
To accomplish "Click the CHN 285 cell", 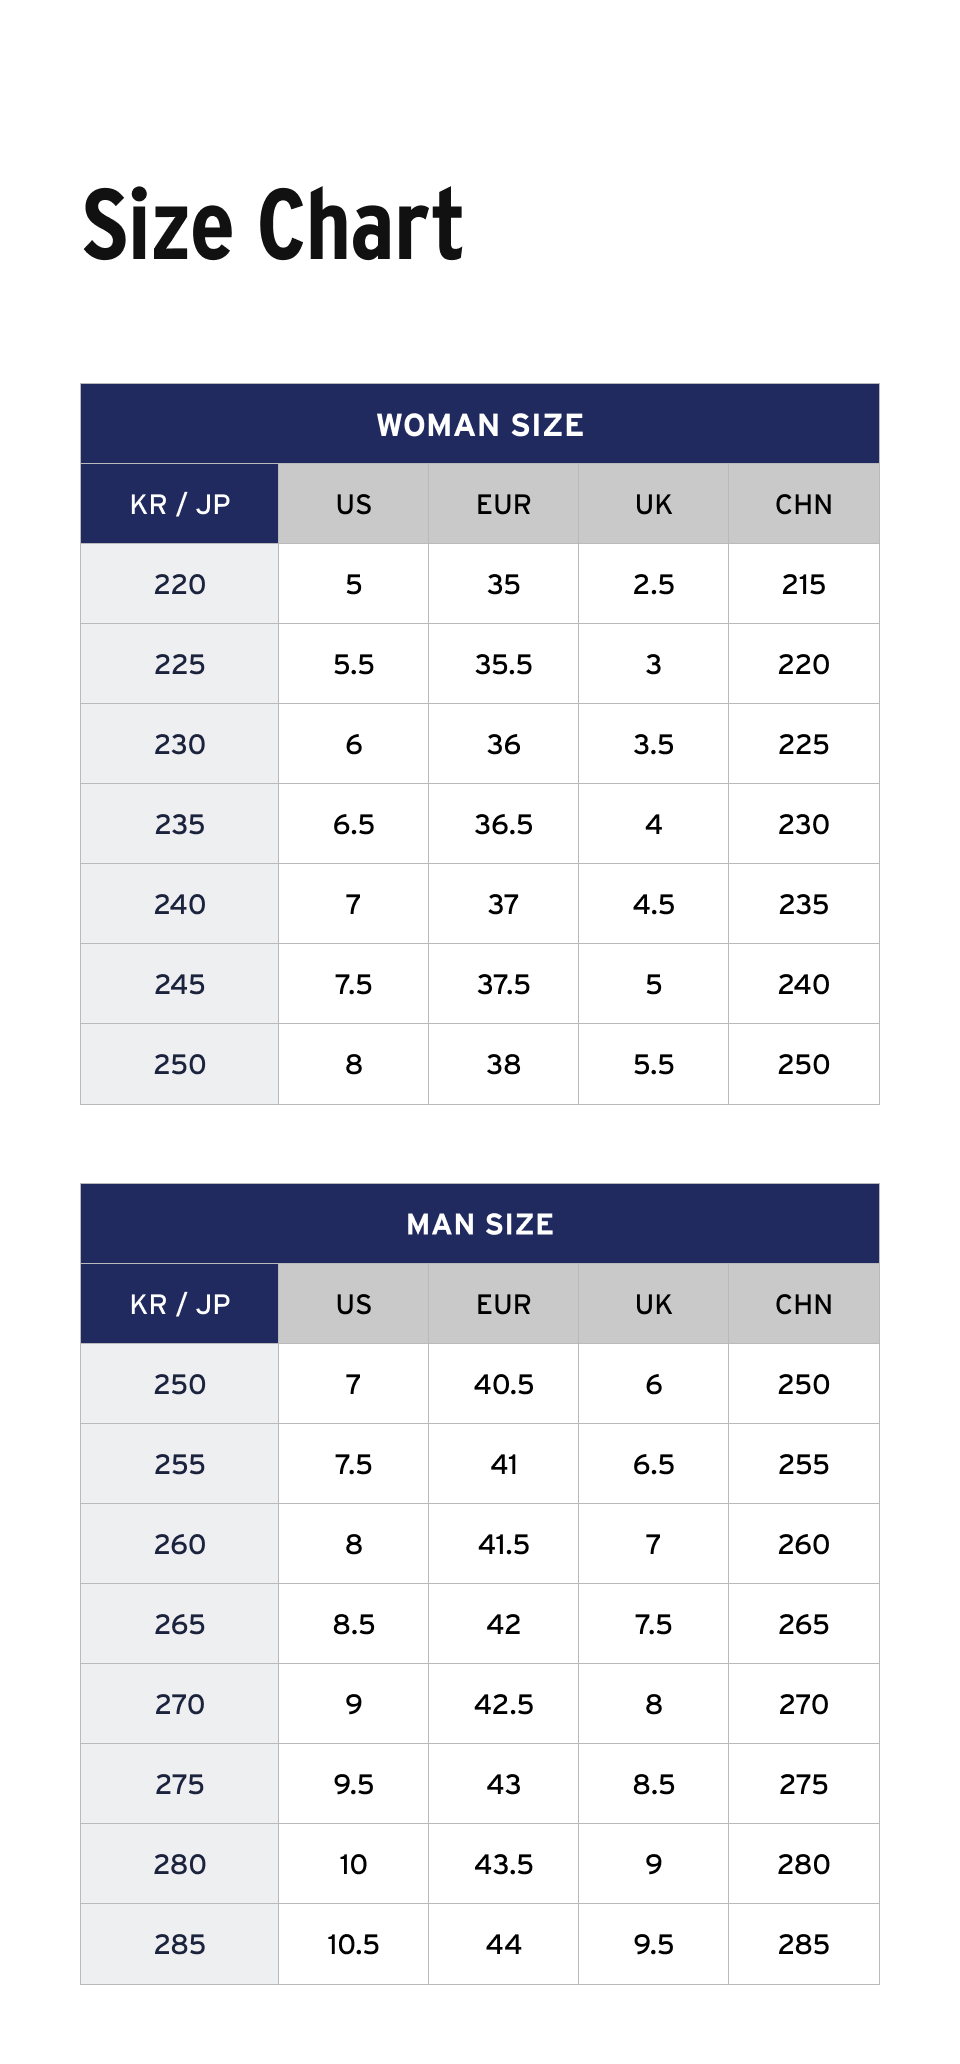I will (804, 1944).
